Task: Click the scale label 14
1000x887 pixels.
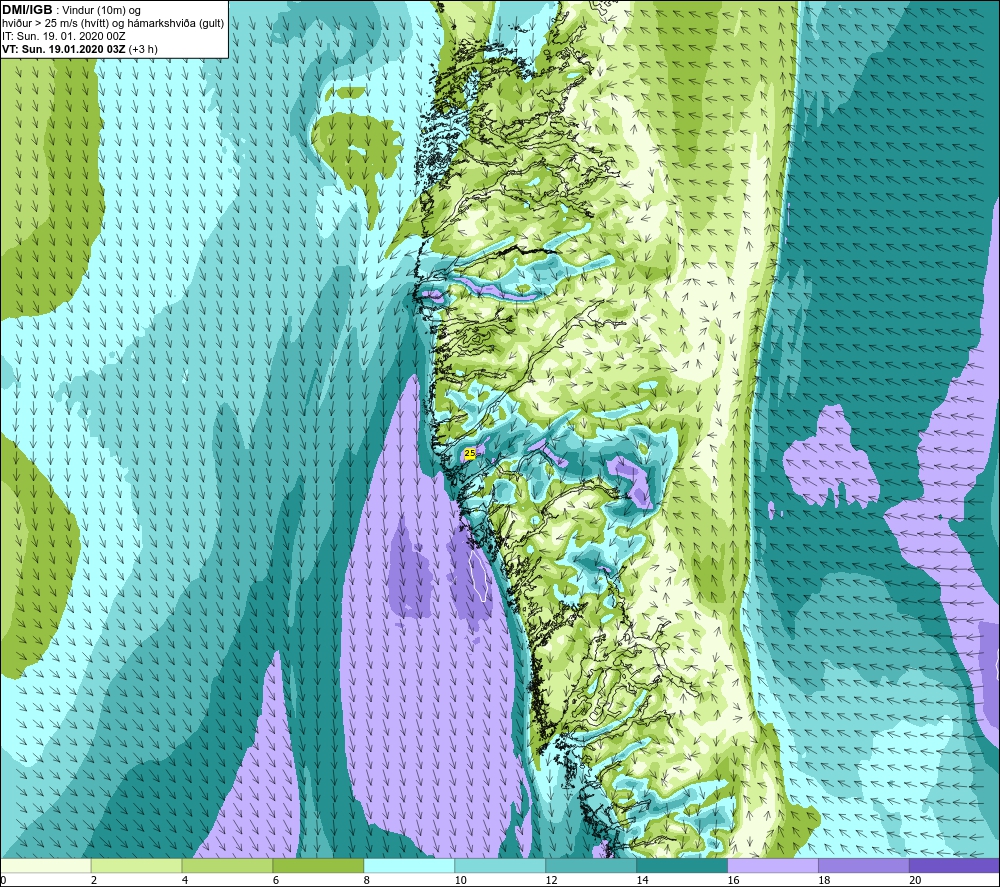Action: [x=642, y=881]
